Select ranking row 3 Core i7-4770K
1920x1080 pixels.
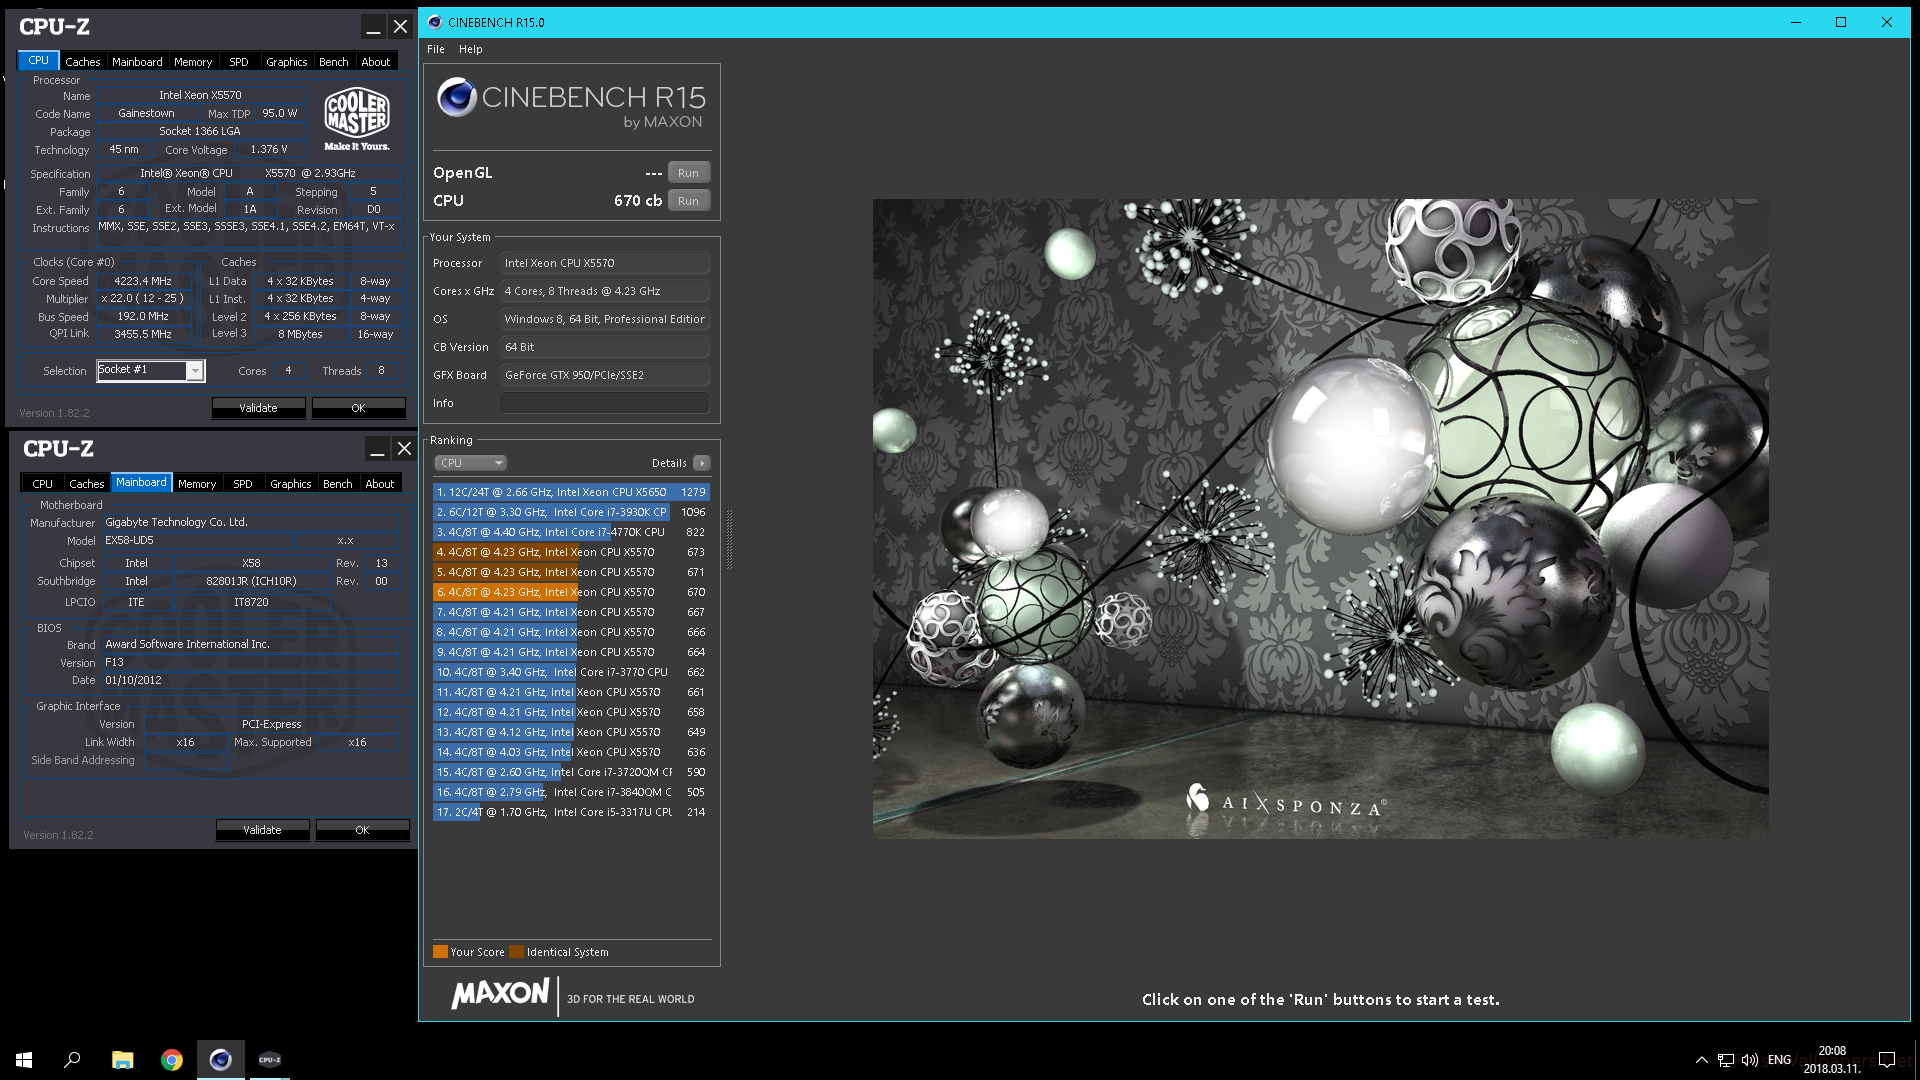click(x=571, y=532)
